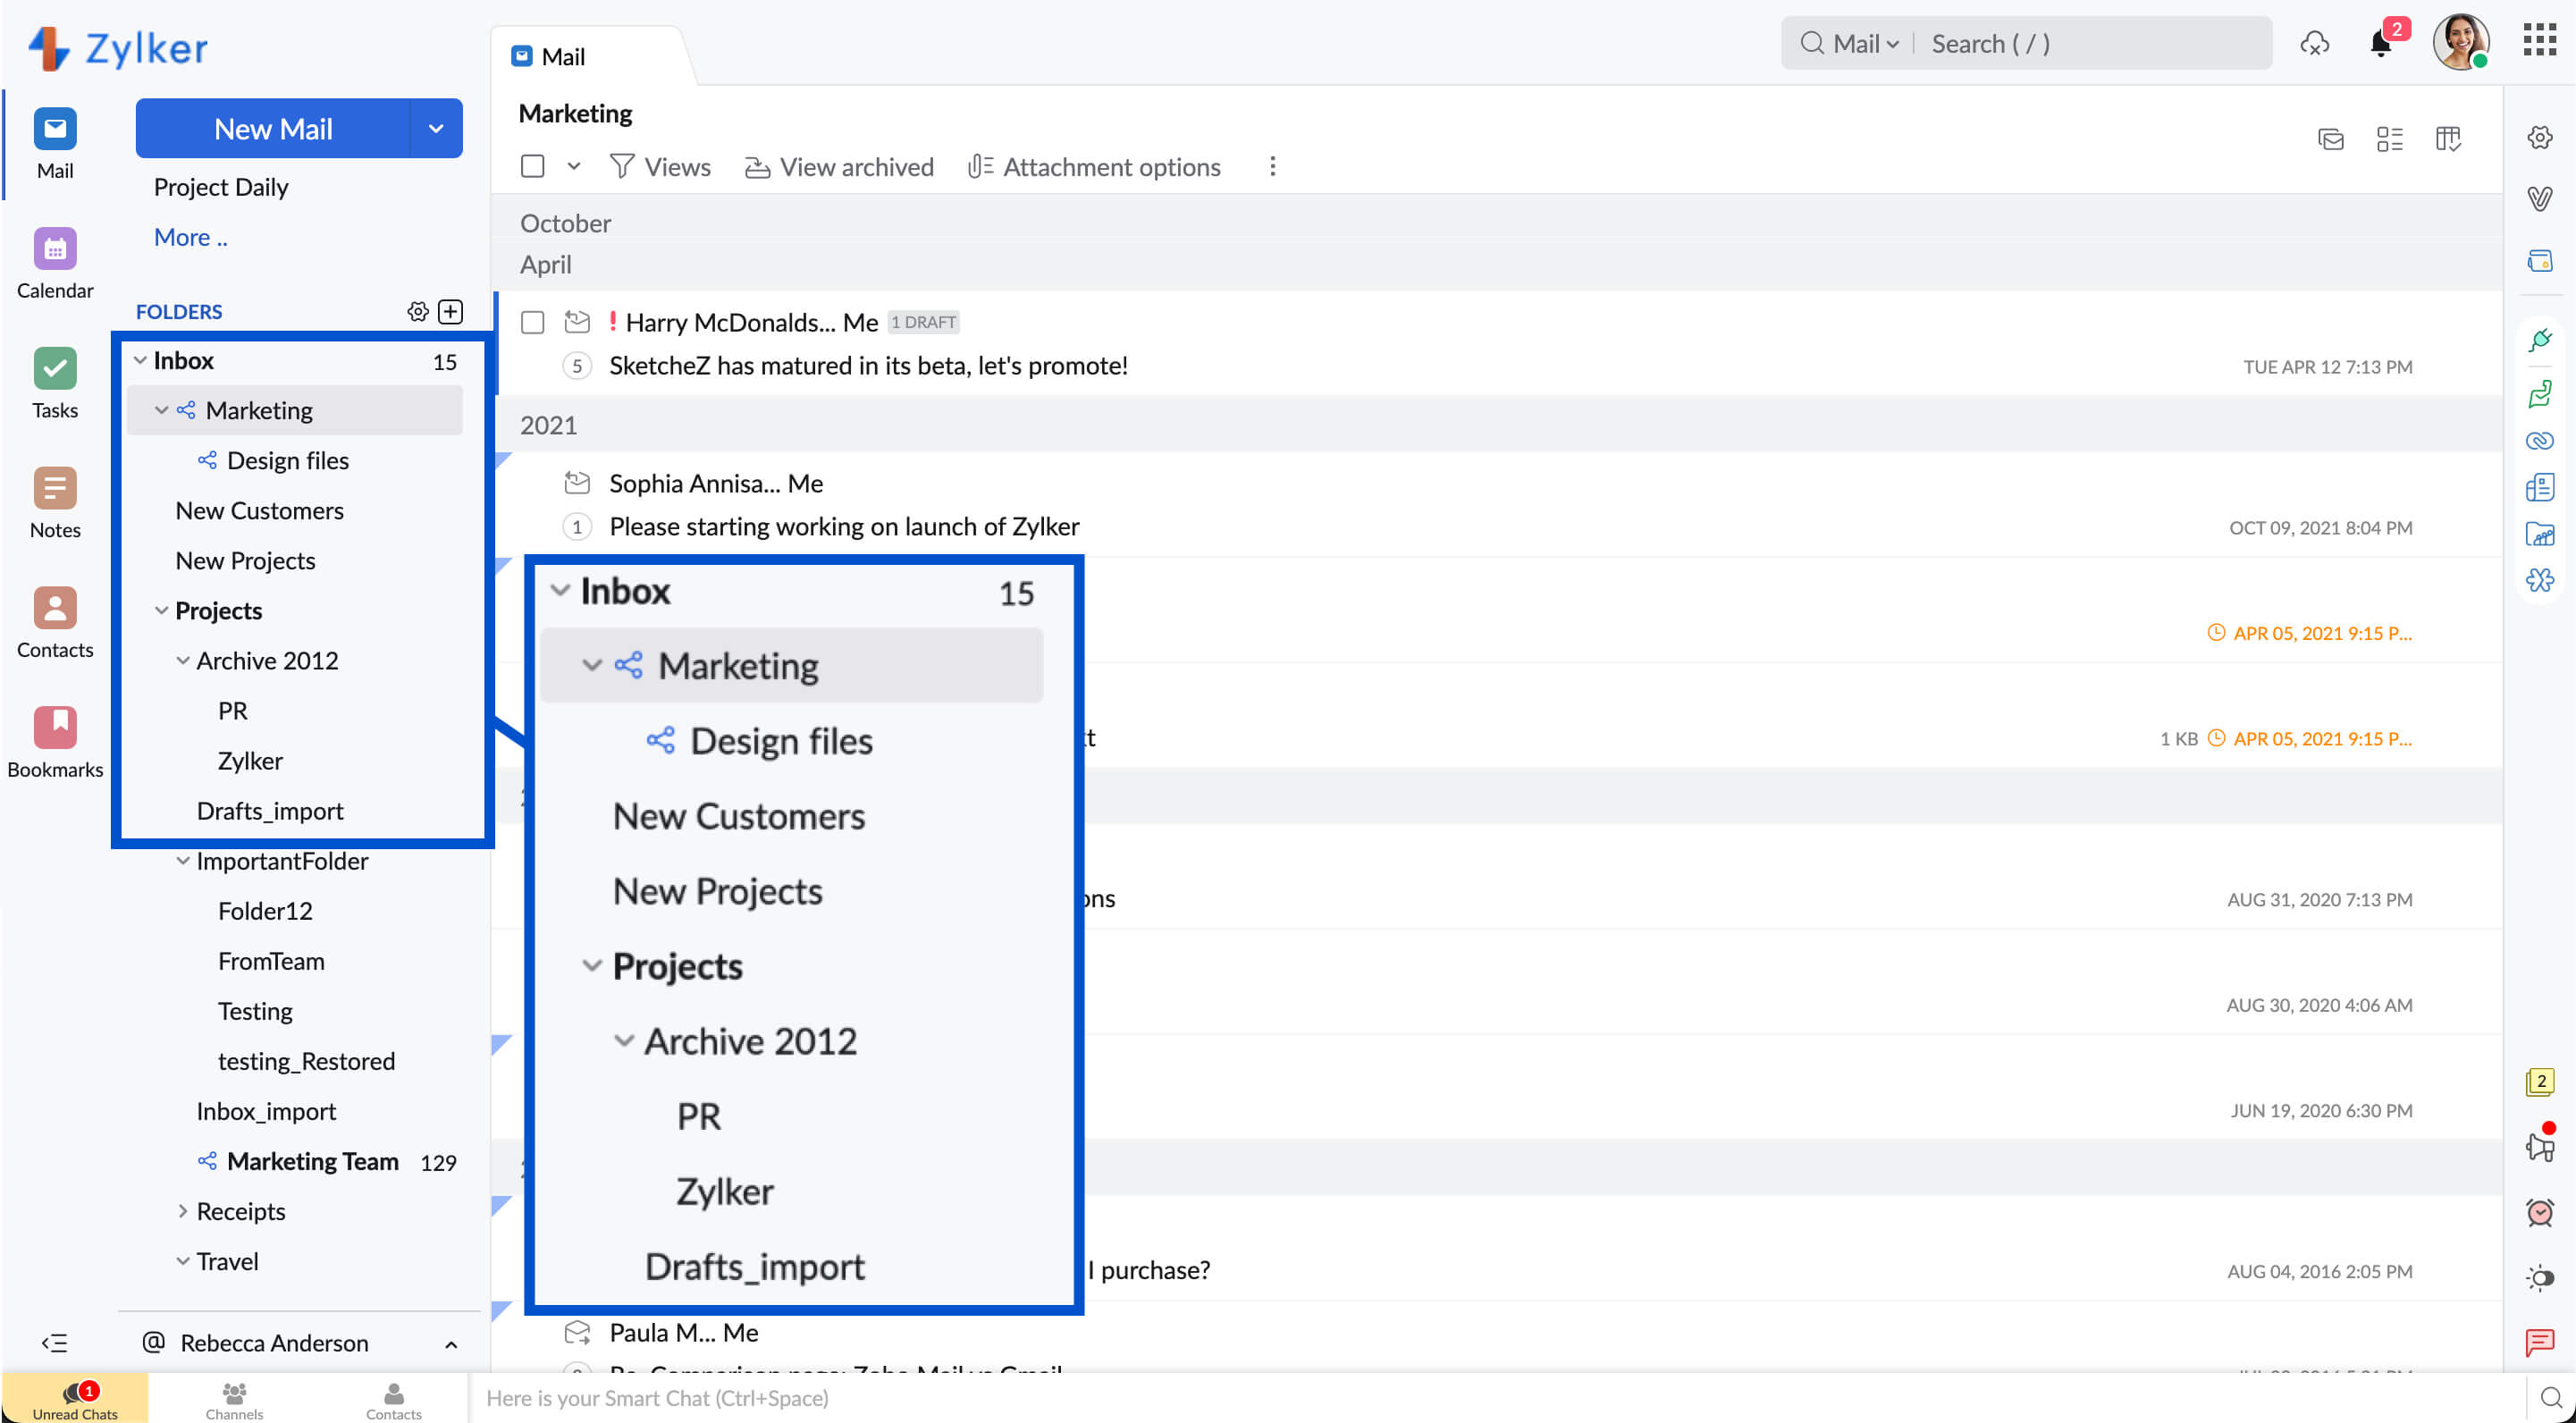2576x1423 pixels.
Task: Collapse the ImportantFolder tree node
Action: (x=182, y=860)
